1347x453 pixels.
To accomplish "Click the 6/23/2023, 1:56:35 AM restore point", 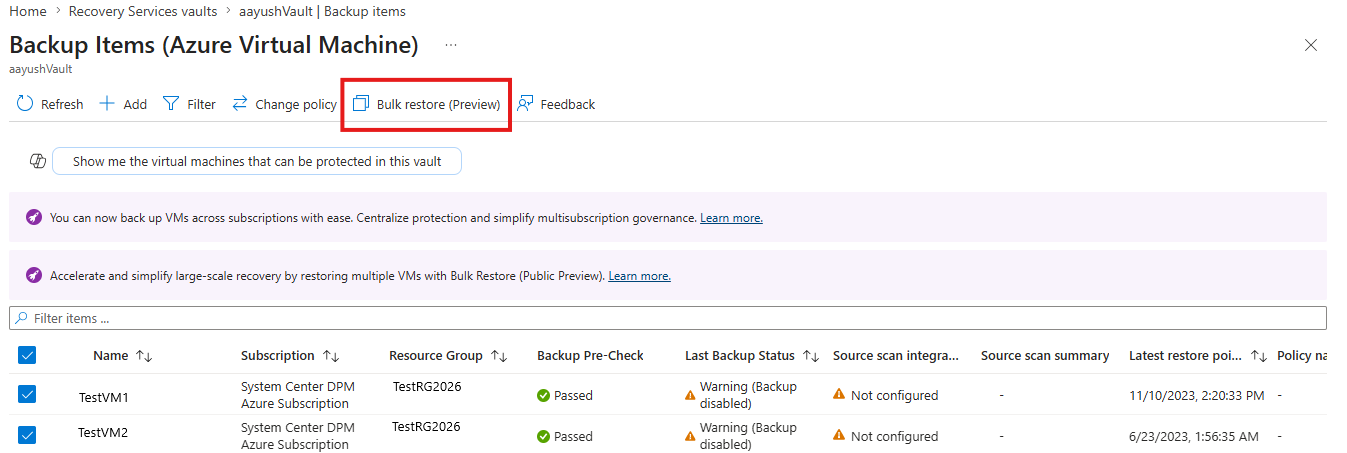I will (1192, 436).
